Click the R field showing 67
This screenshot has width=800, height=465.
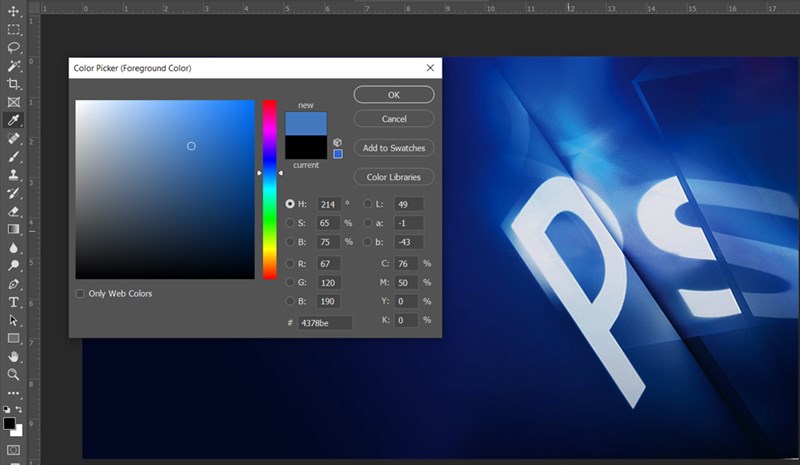[329, 264]
